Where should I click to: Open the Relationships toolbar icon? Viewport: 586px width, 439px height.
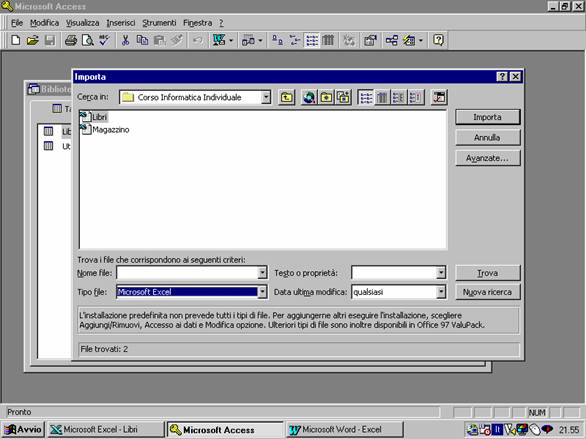coord(392,40)
